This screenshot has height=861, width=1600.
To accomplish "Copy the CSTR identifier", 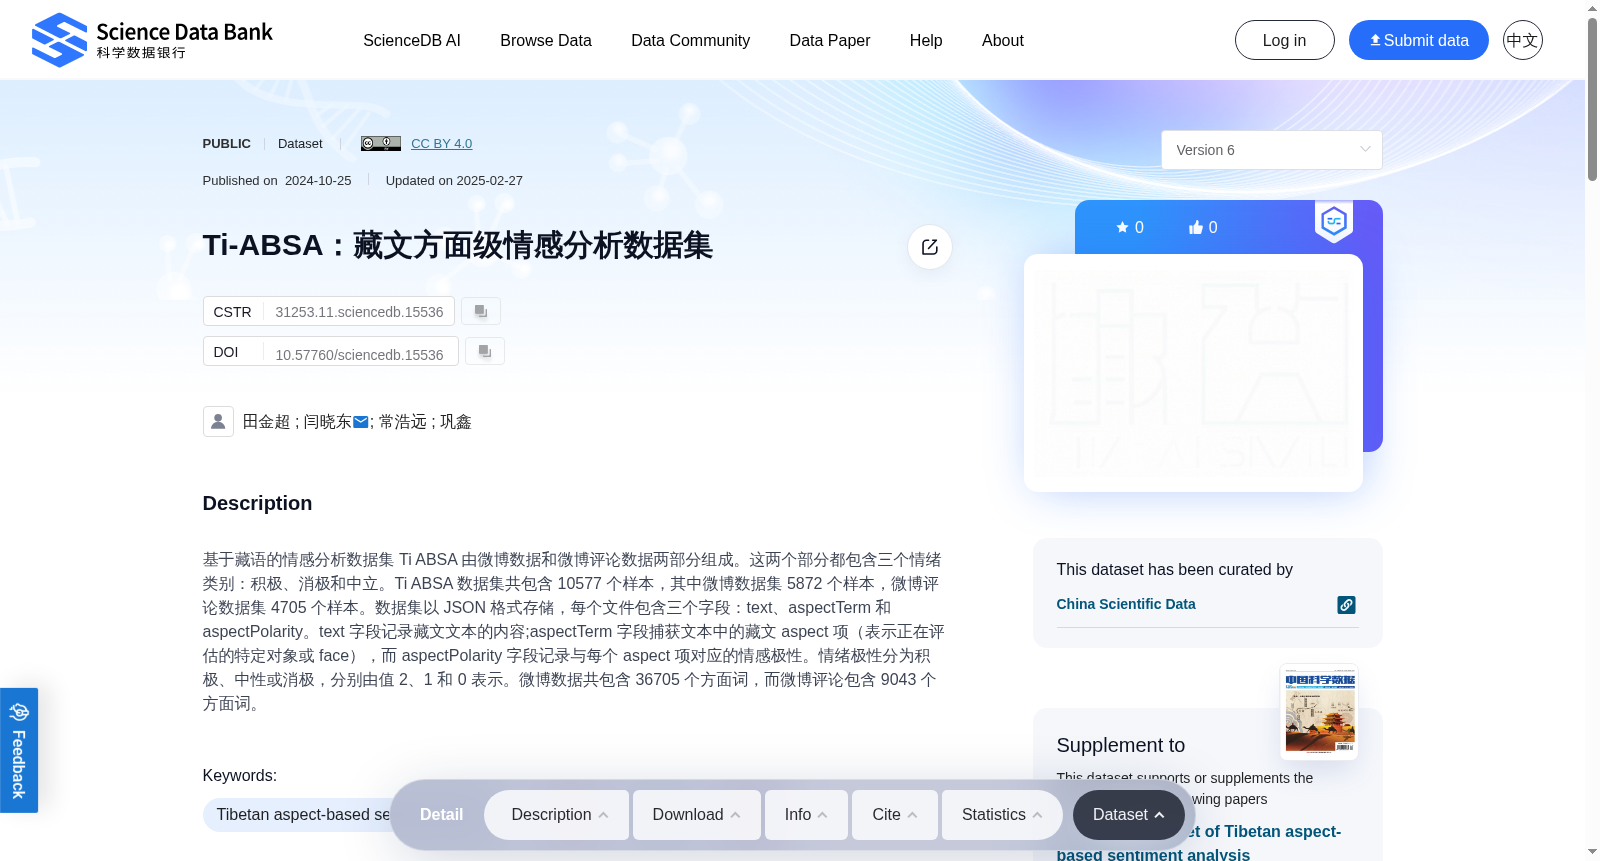I will coord(481,311).
